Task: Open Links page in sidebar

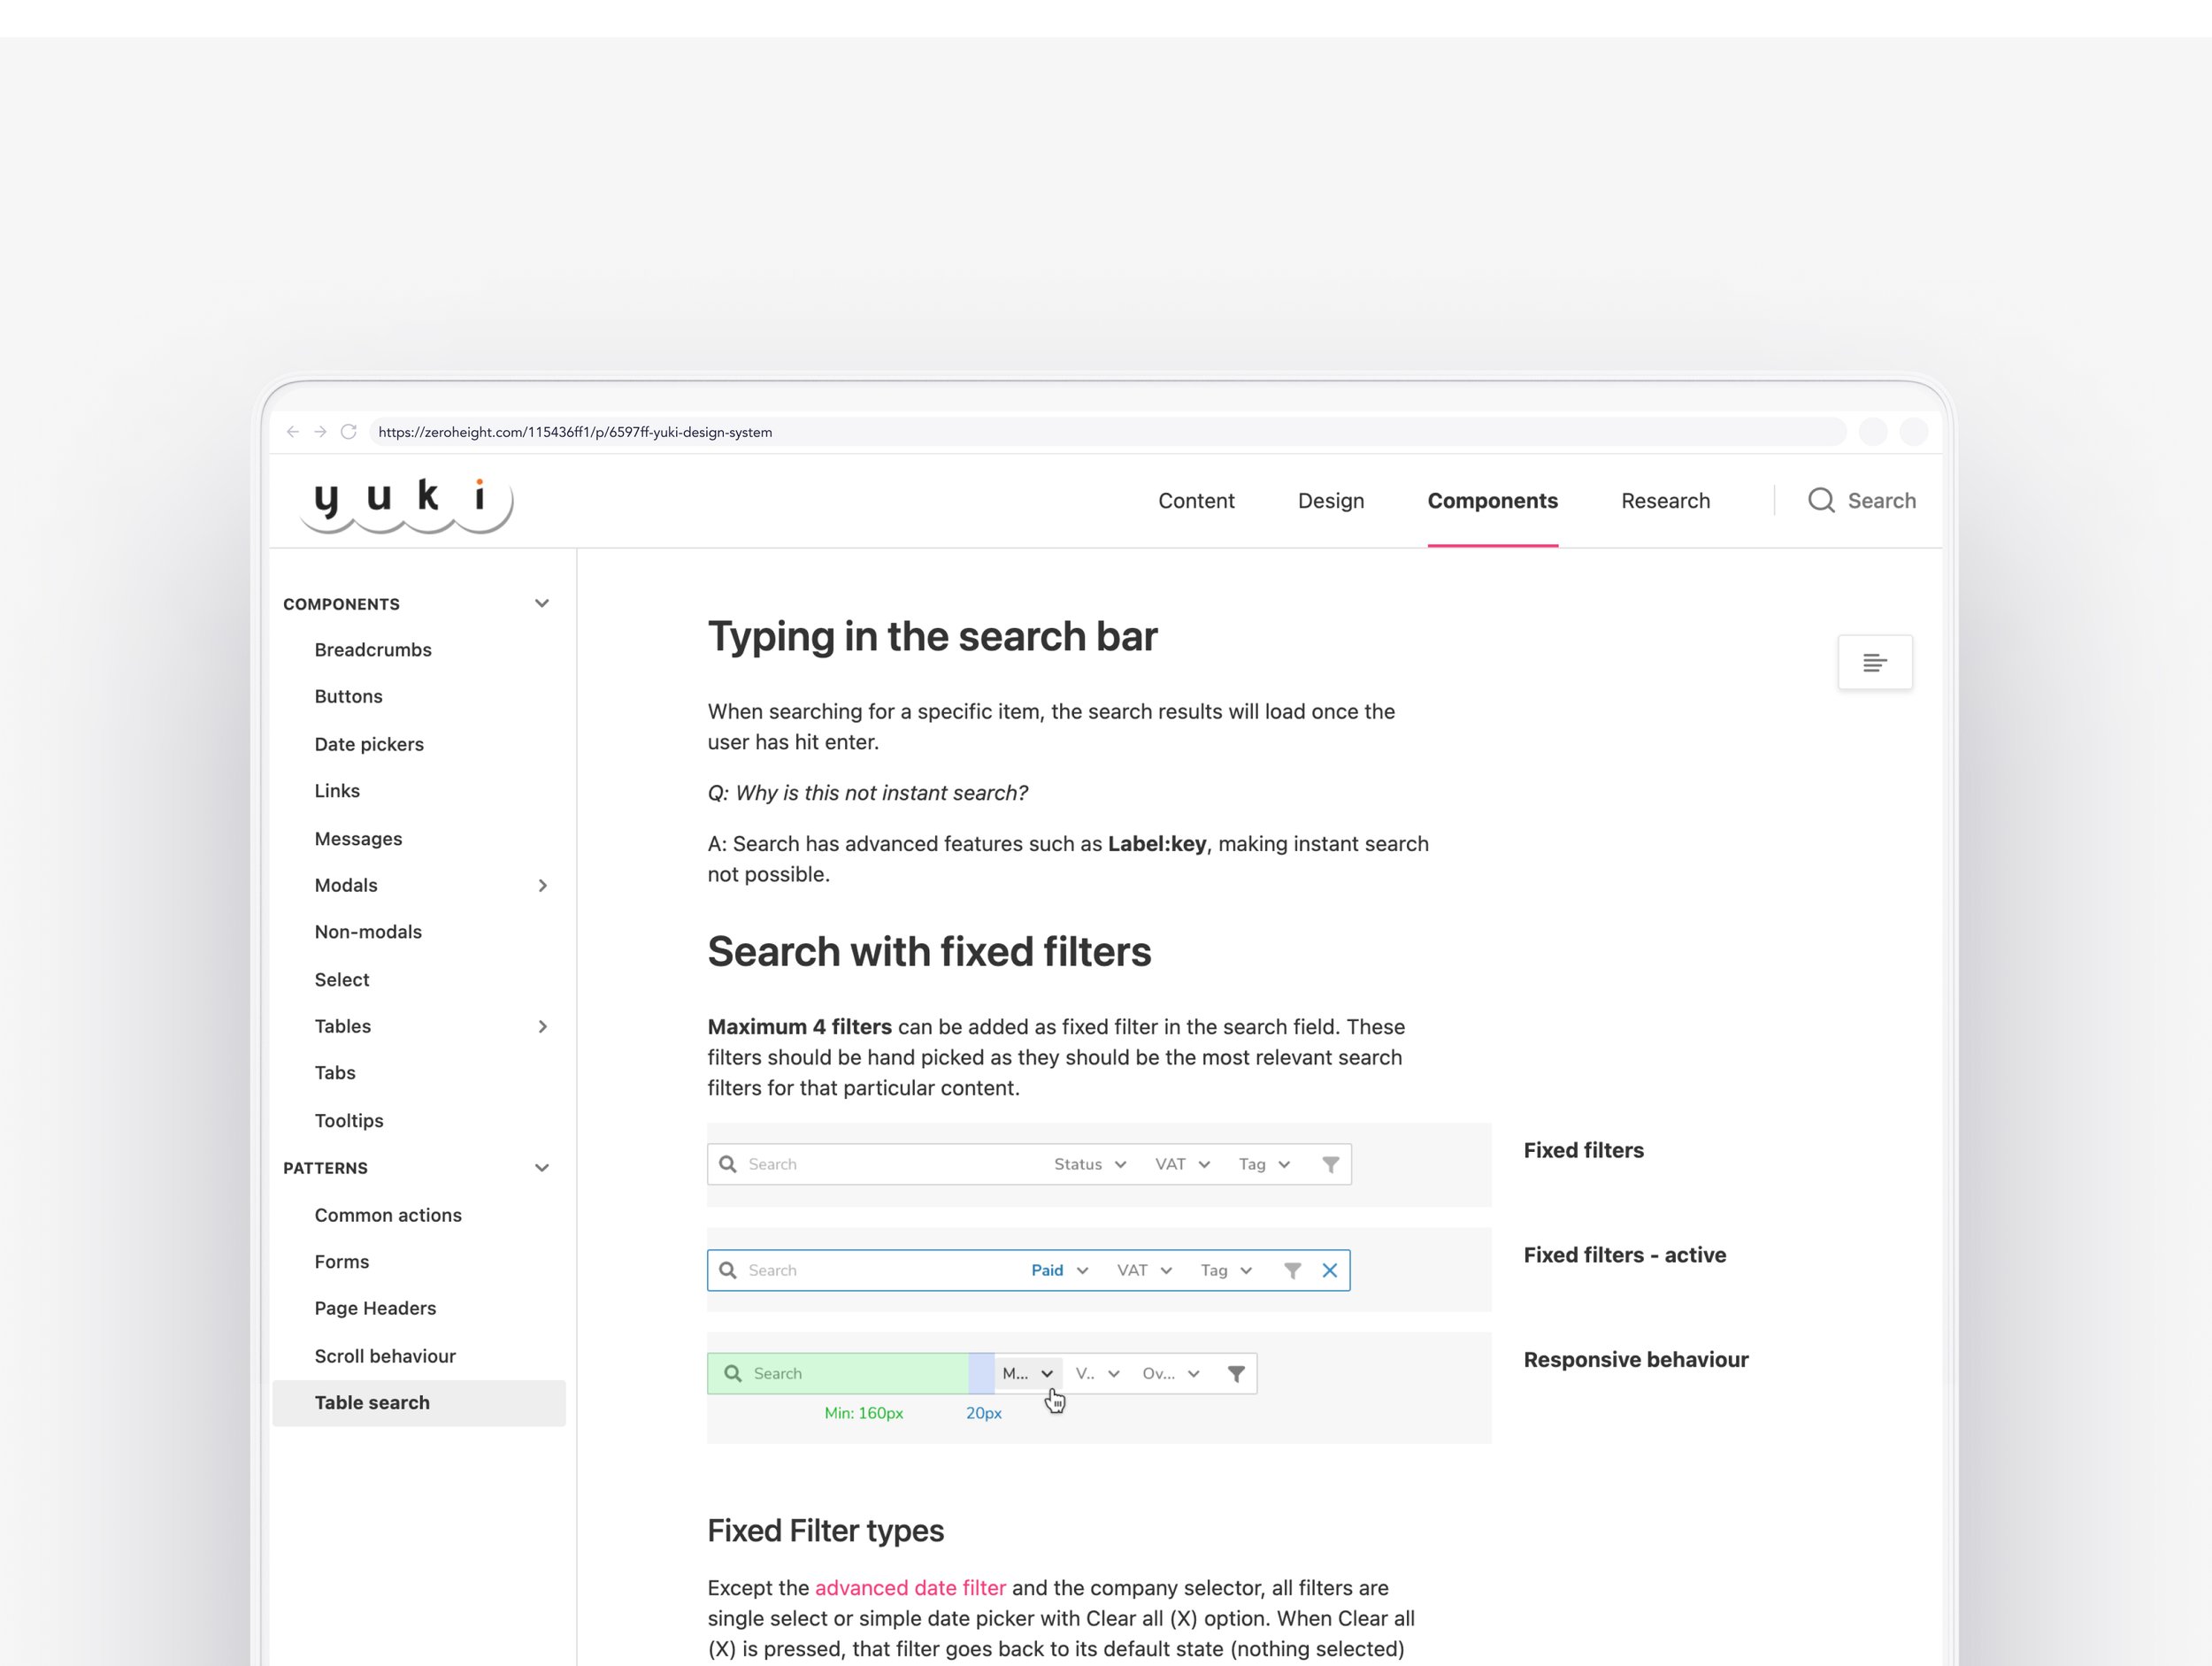Action: [337, 791]
